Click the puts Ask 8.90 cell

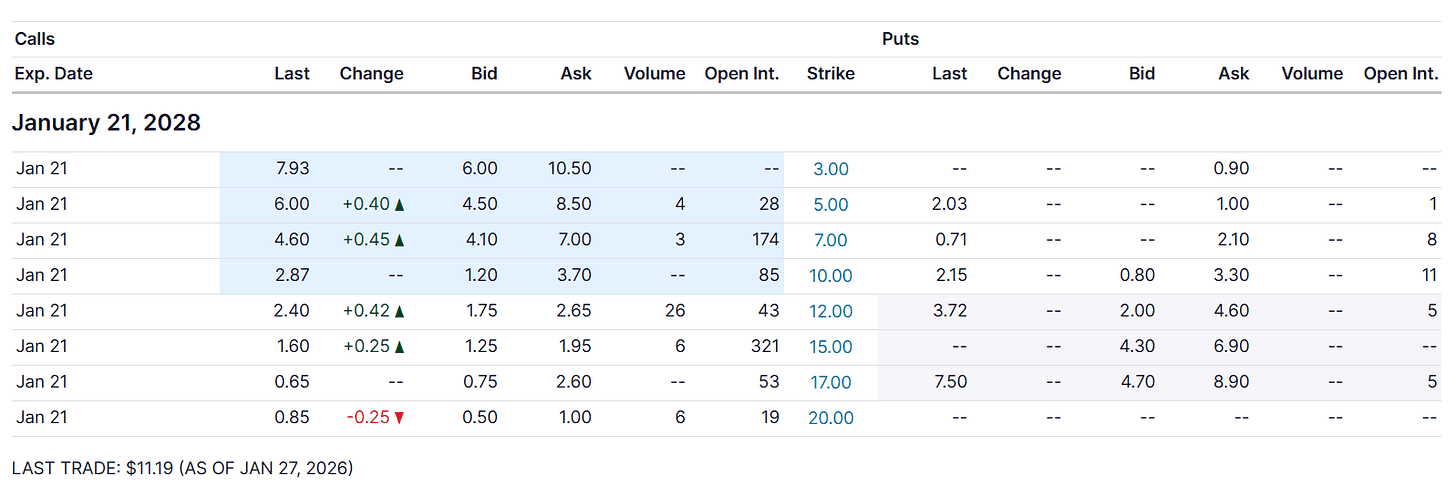point(1233,382)
